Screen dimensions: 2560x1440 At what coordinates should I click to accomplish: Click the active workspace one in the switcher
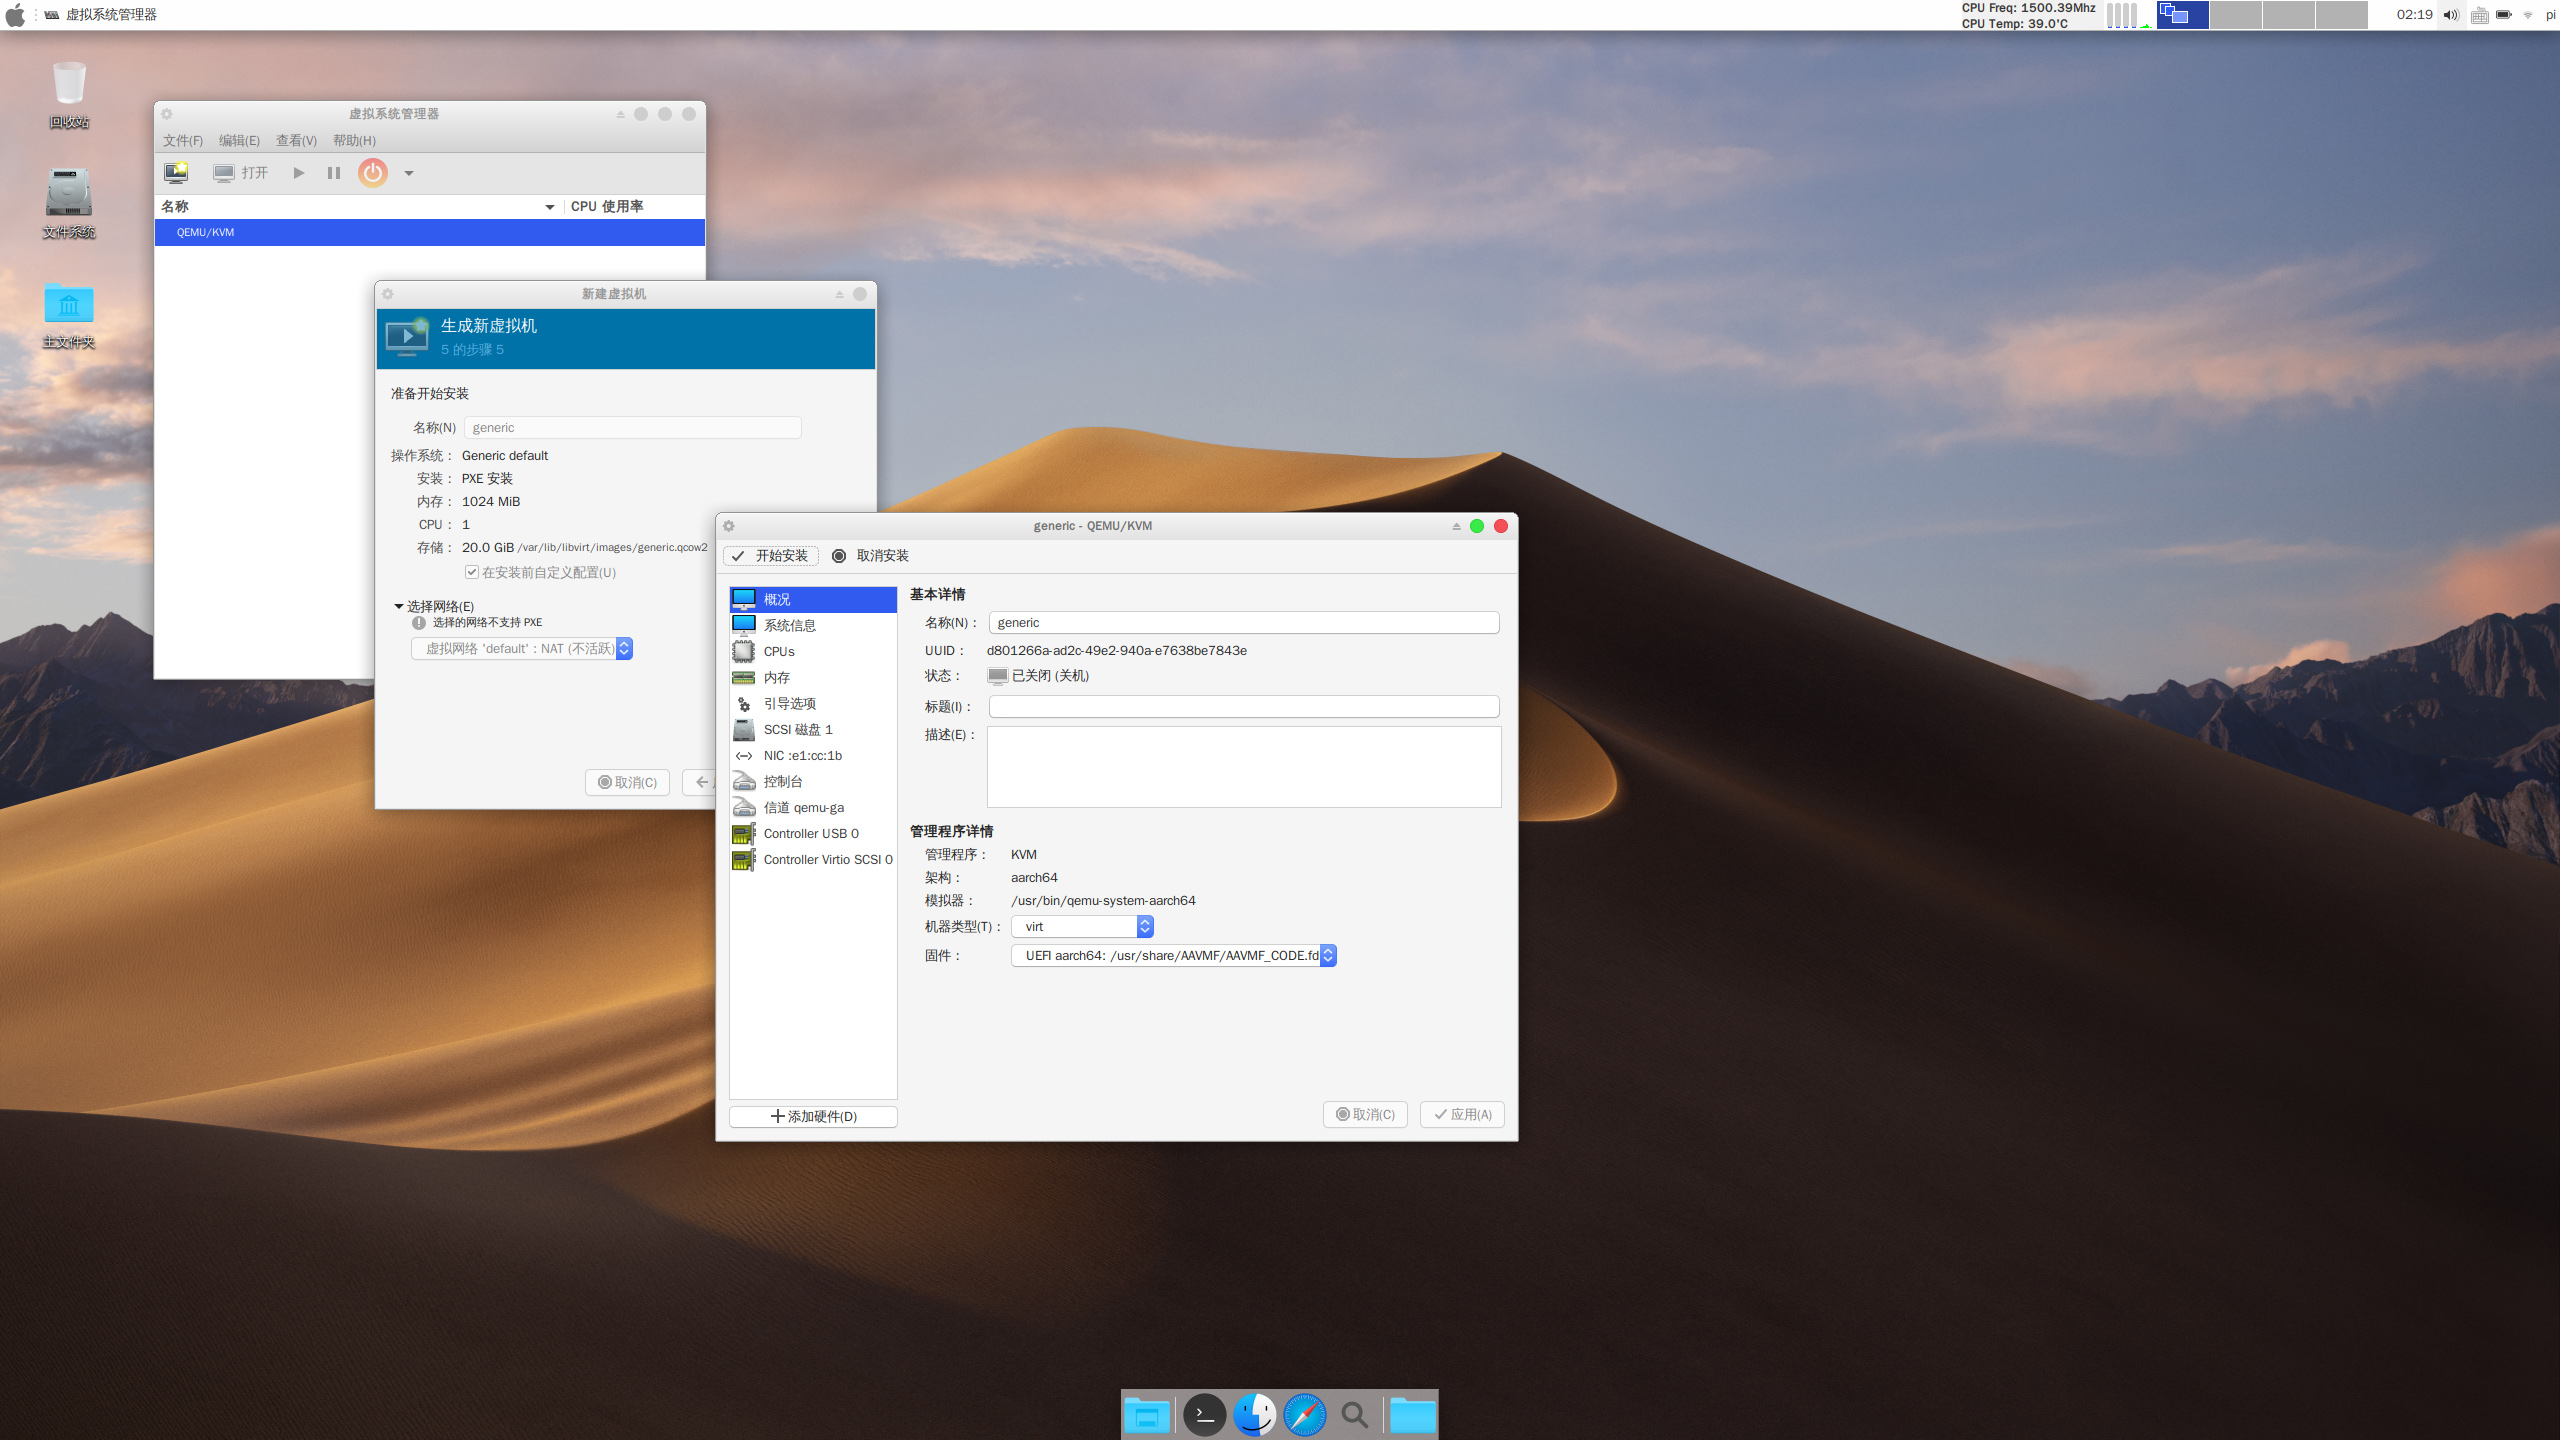[x=2182, y=15]
